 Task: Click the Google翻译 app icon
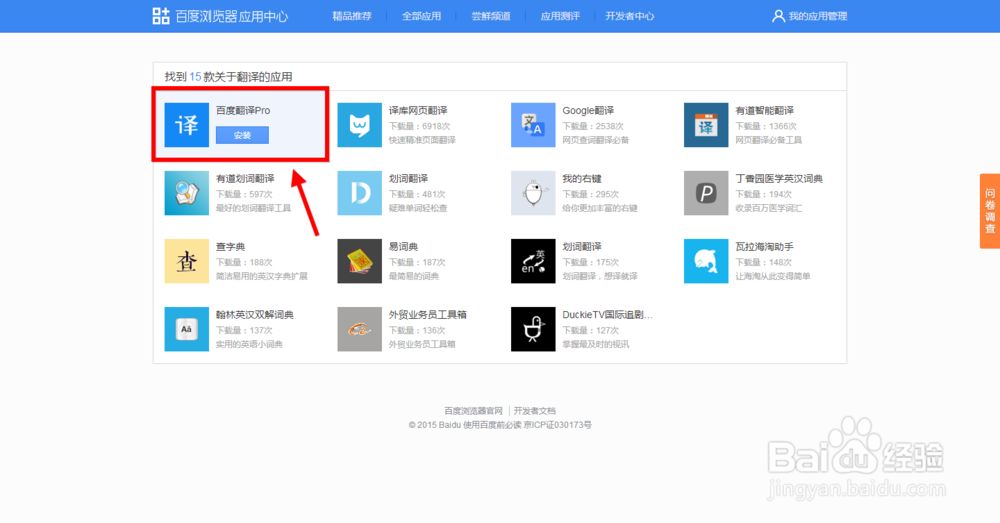pyautogui.click(x=533, y=125)
